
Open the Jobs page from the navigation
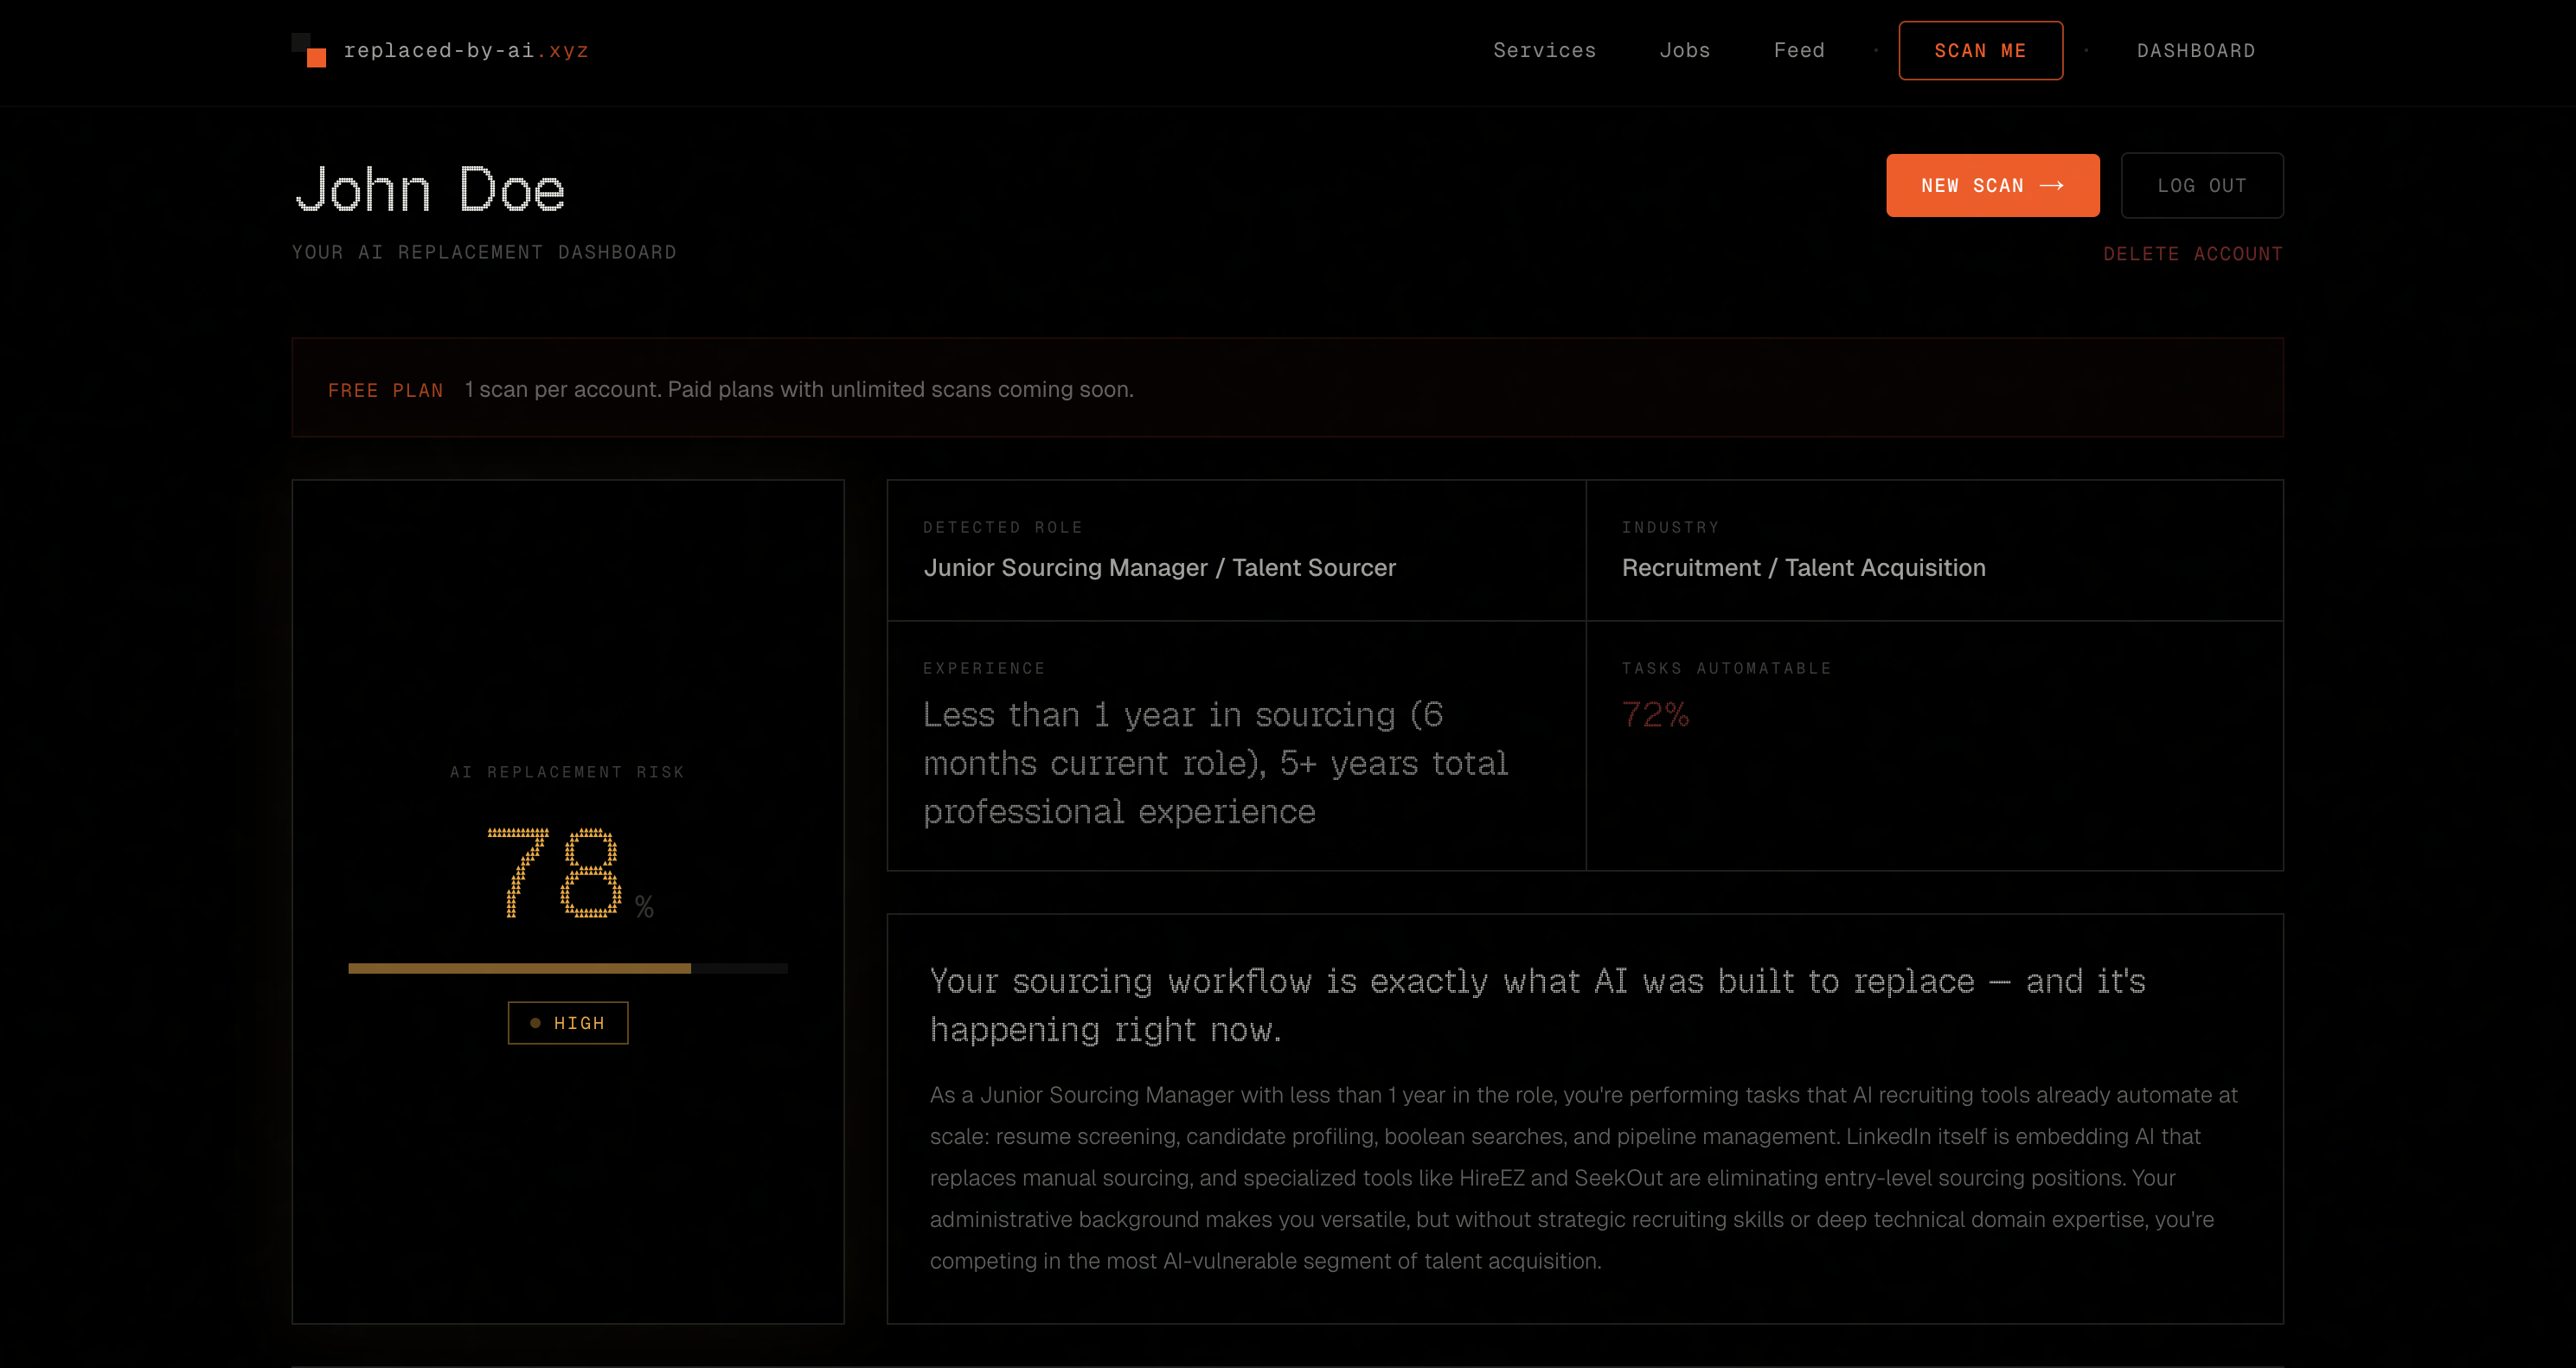(x=1685, y=50)
